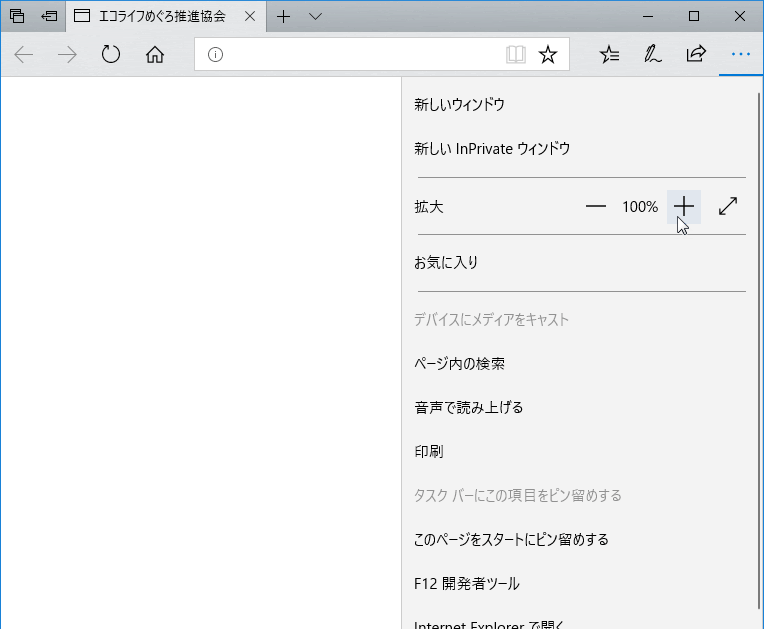The image size is (764, 629).
Task: Set these tabs aside
Action: (49, 16)
